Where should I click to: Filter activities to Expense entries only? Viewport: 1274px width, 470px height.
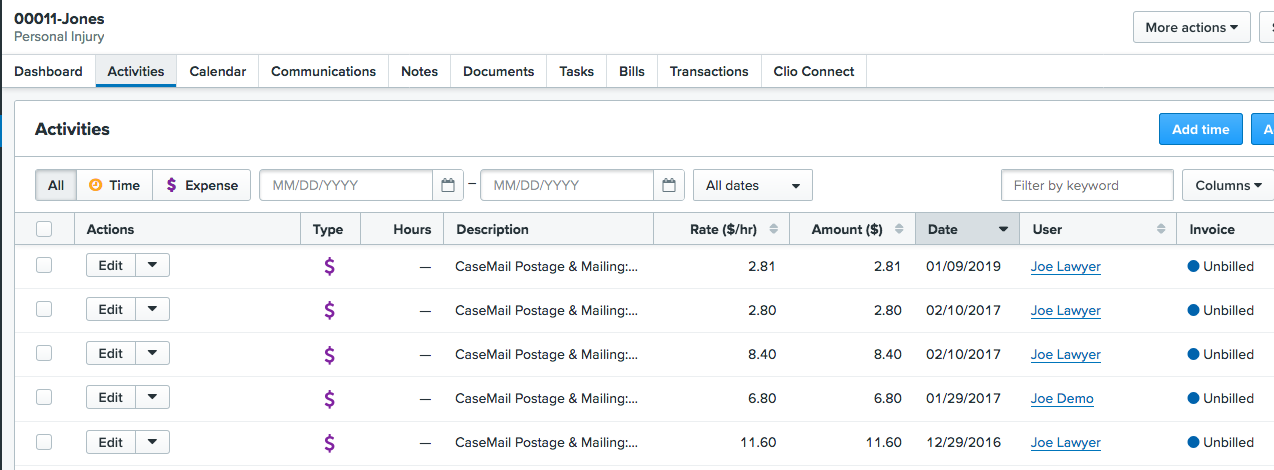202,185
